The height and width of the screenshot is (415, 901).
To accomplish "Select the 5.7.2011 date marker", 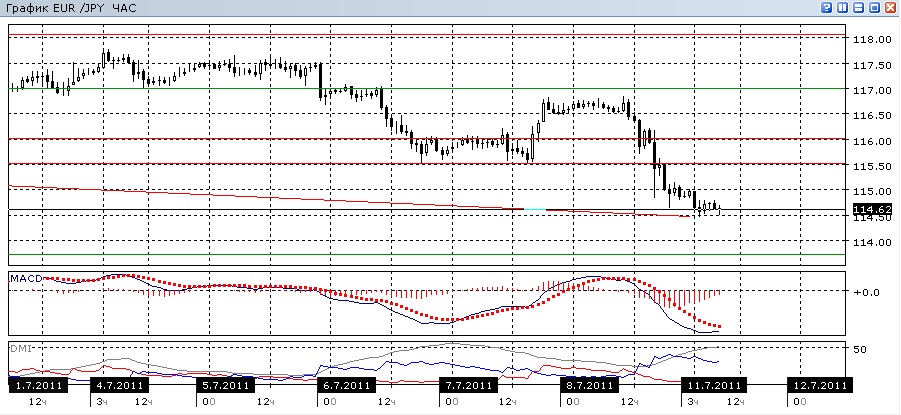I will [x=226, y=385].
